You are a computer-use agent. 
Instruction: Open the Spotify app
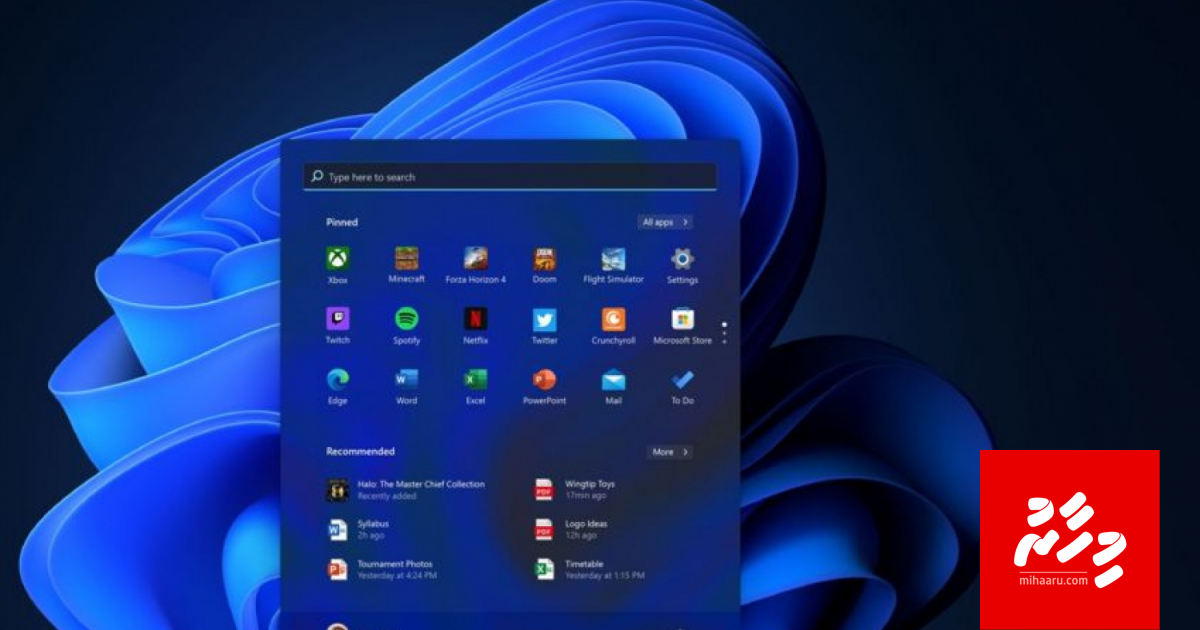pyautogui.click(x=406, y=320)
